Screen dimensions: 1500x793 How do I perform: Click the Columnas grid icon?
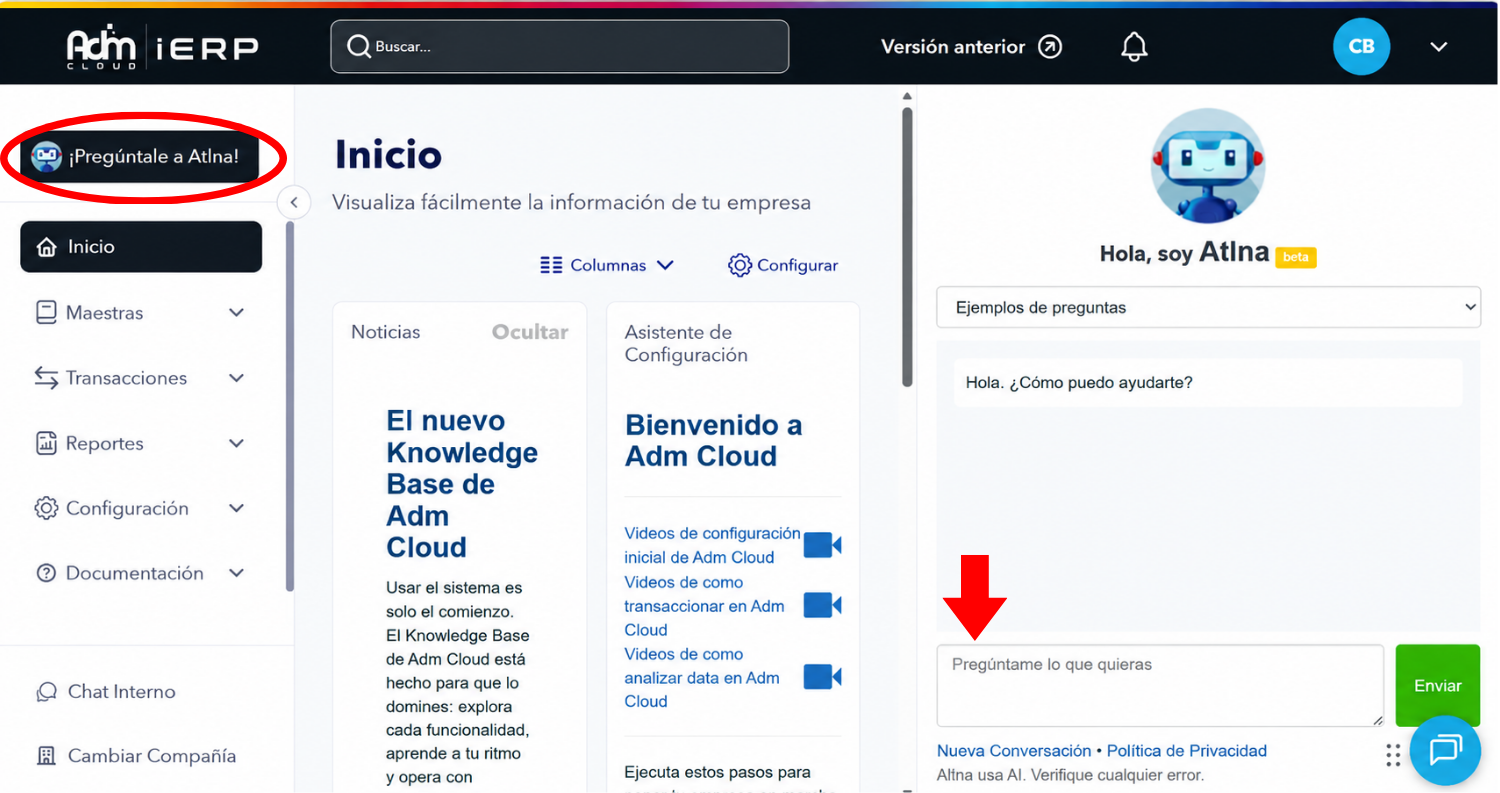(551, 265)
